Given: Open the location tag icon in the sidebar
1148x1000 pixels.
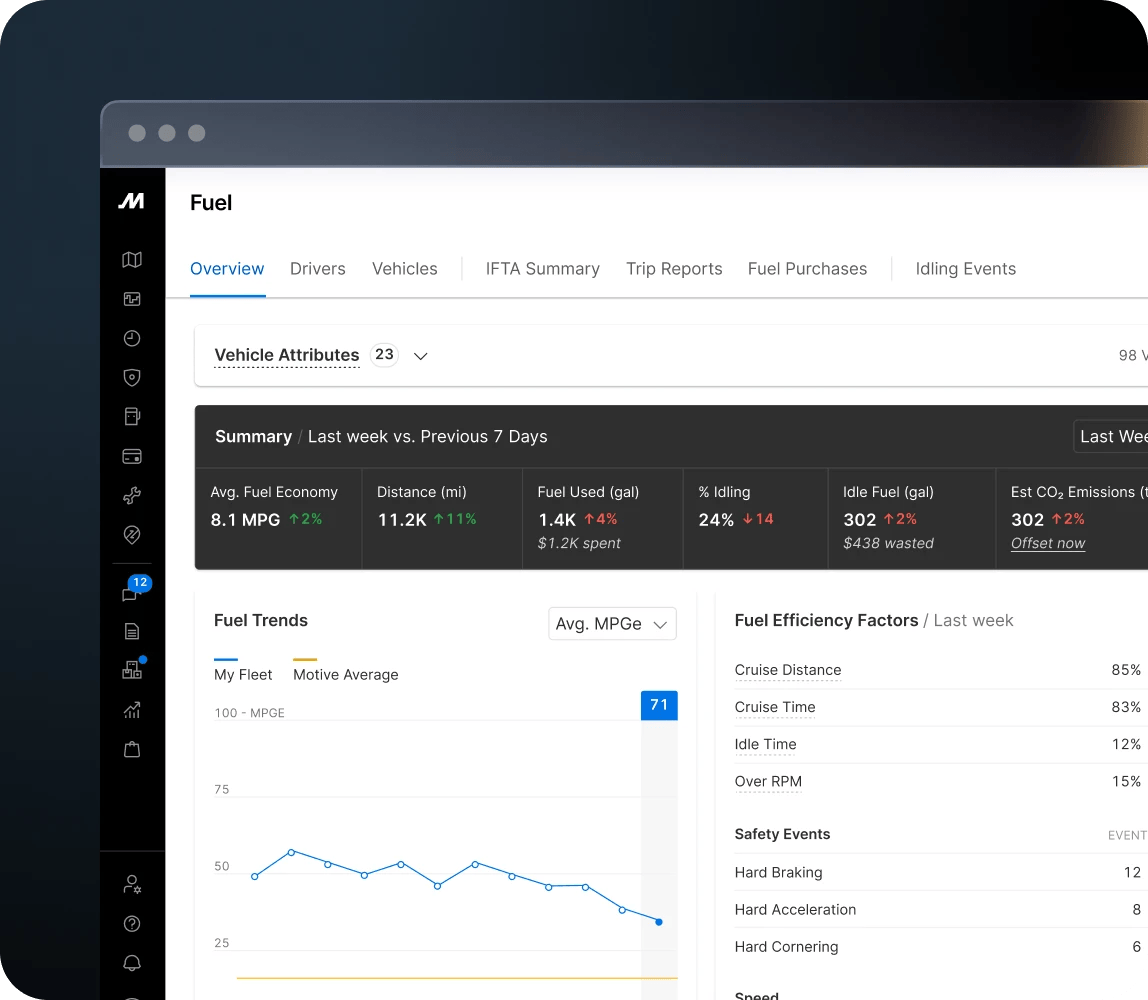Looking at the screenshot, I should point(132,535).
